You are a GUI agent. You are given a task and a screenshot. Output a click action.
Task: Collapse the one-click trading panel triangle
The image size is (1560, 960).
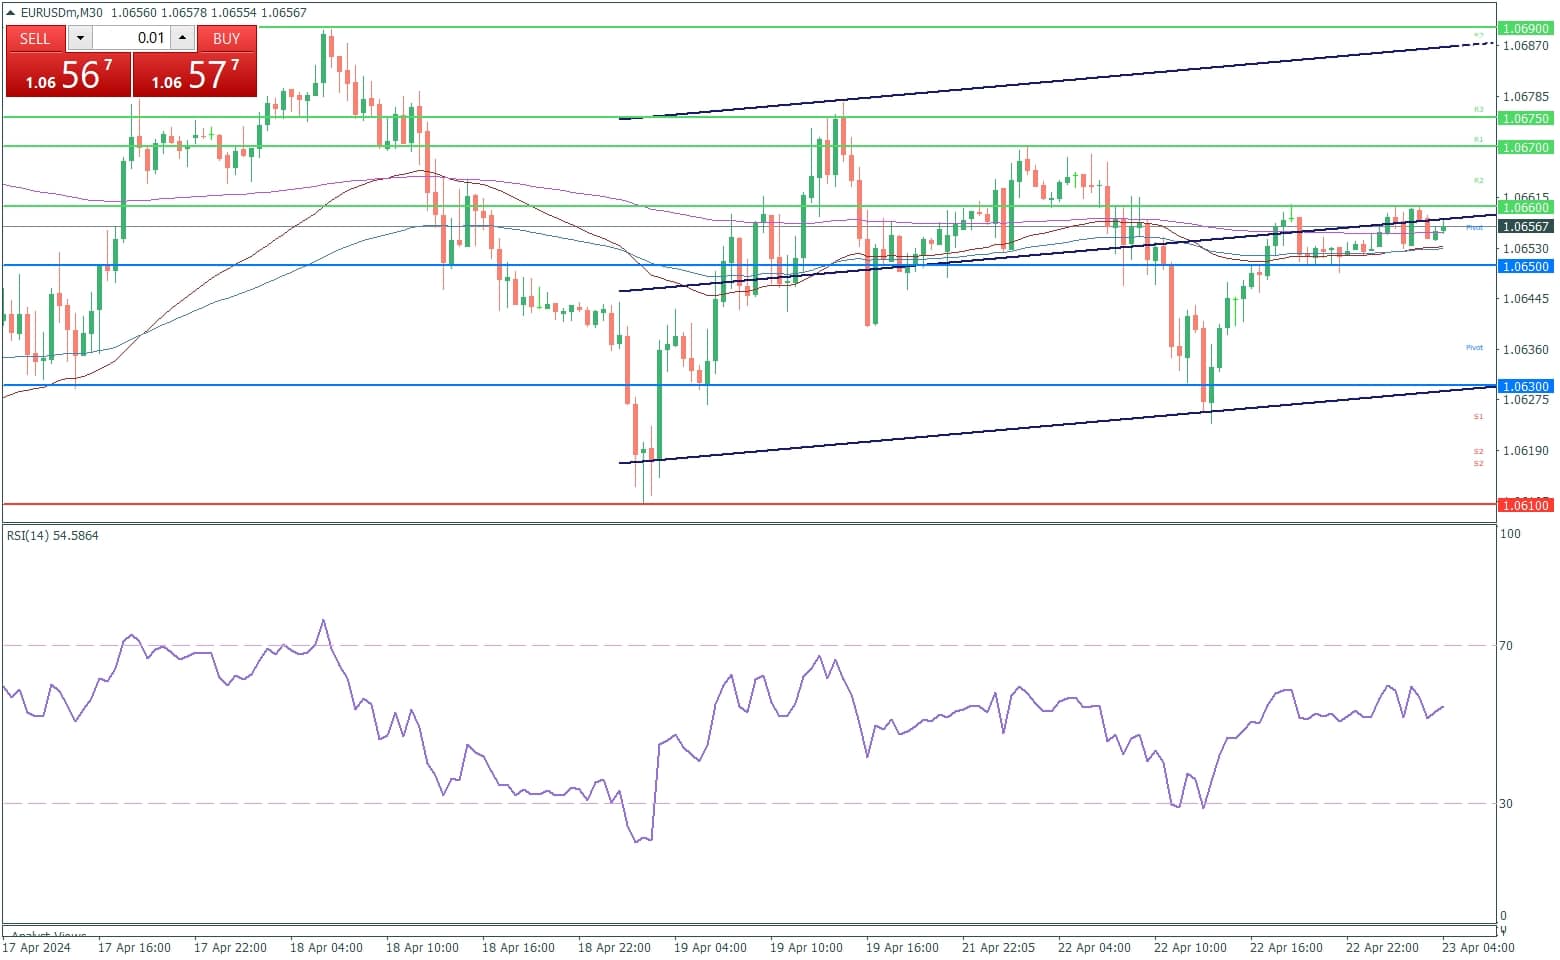click(x=11, y=13)
